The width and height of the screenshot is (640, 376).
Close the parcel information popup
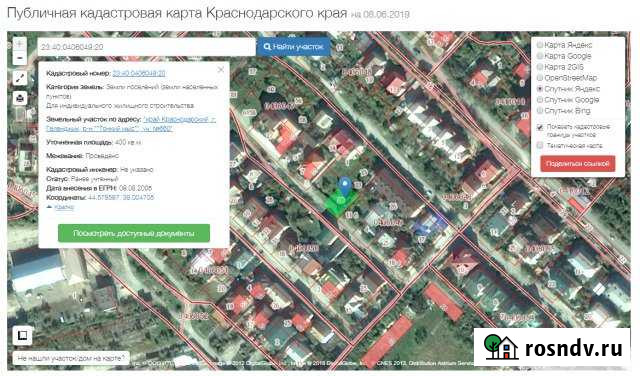click(221, 69)
